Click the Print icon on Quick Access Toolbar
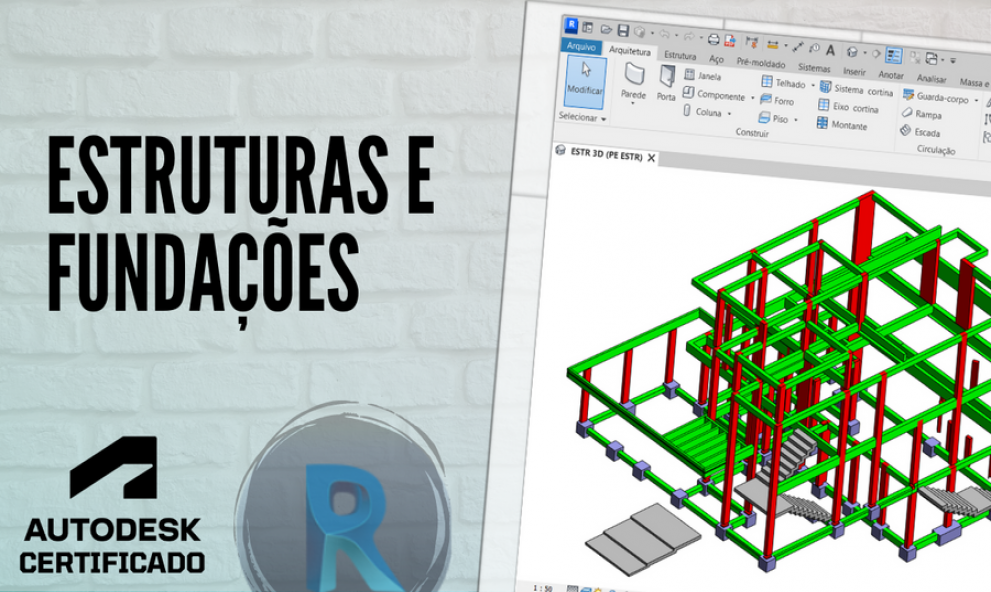Viewport: 991px width, 592px height. click(712, 38)
